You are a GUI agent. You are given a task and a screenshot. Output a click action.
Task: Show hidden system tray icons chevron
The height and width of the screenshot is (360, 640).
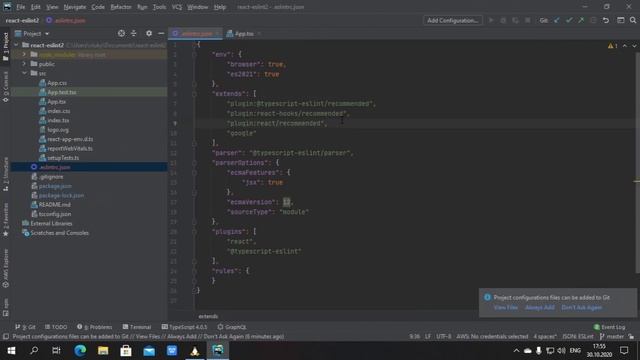pos(516,351)
